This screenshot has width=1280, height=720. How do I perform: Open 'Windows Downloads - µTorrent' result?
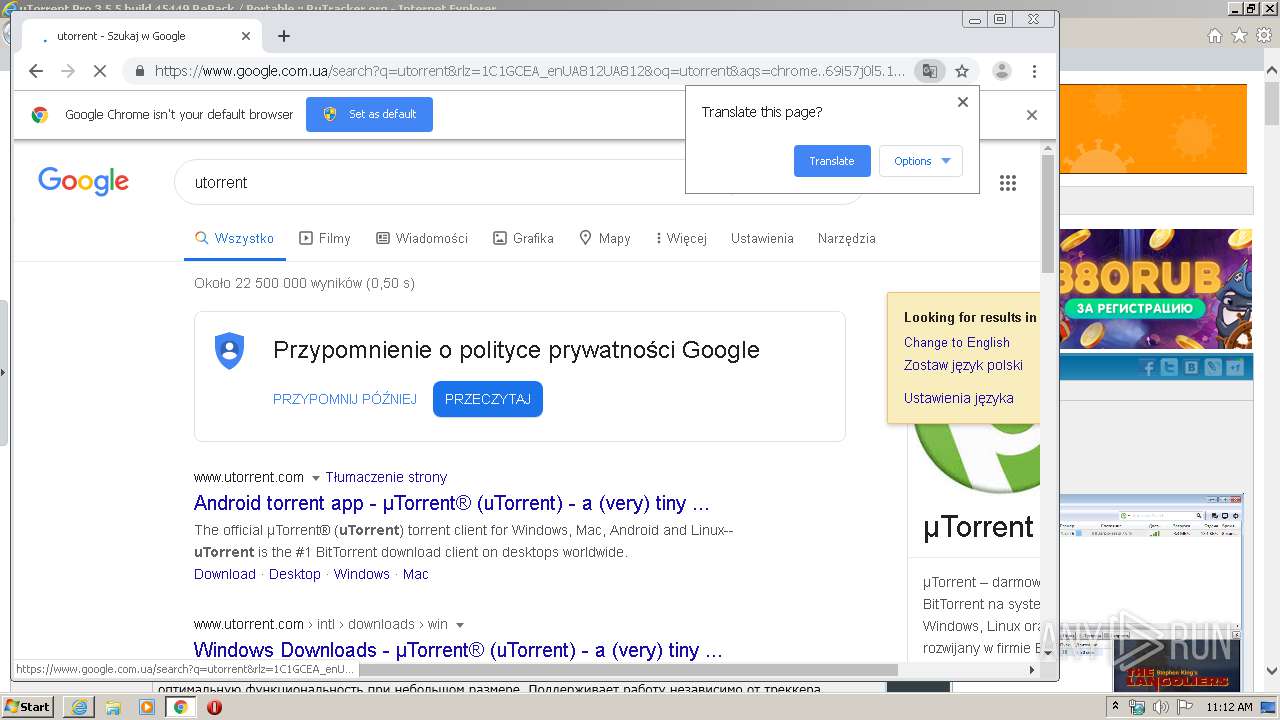point(458,650)
